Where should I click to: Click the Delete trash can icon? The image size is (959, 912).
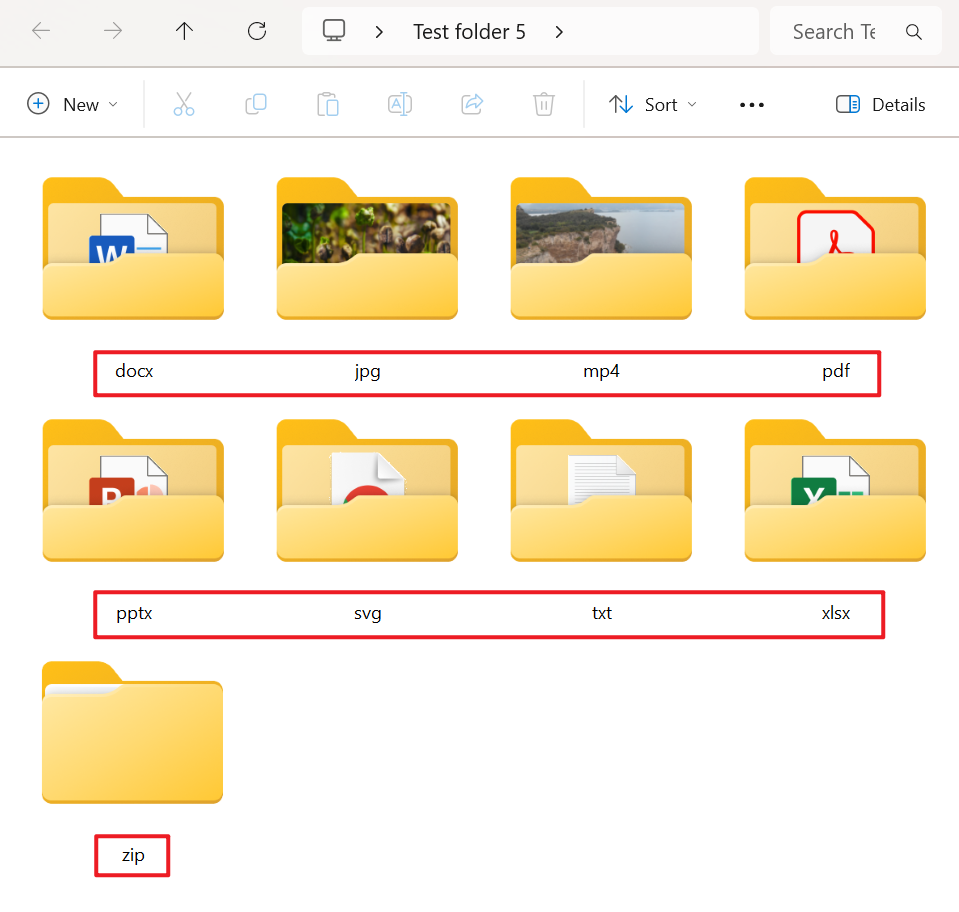pos(544,105)
